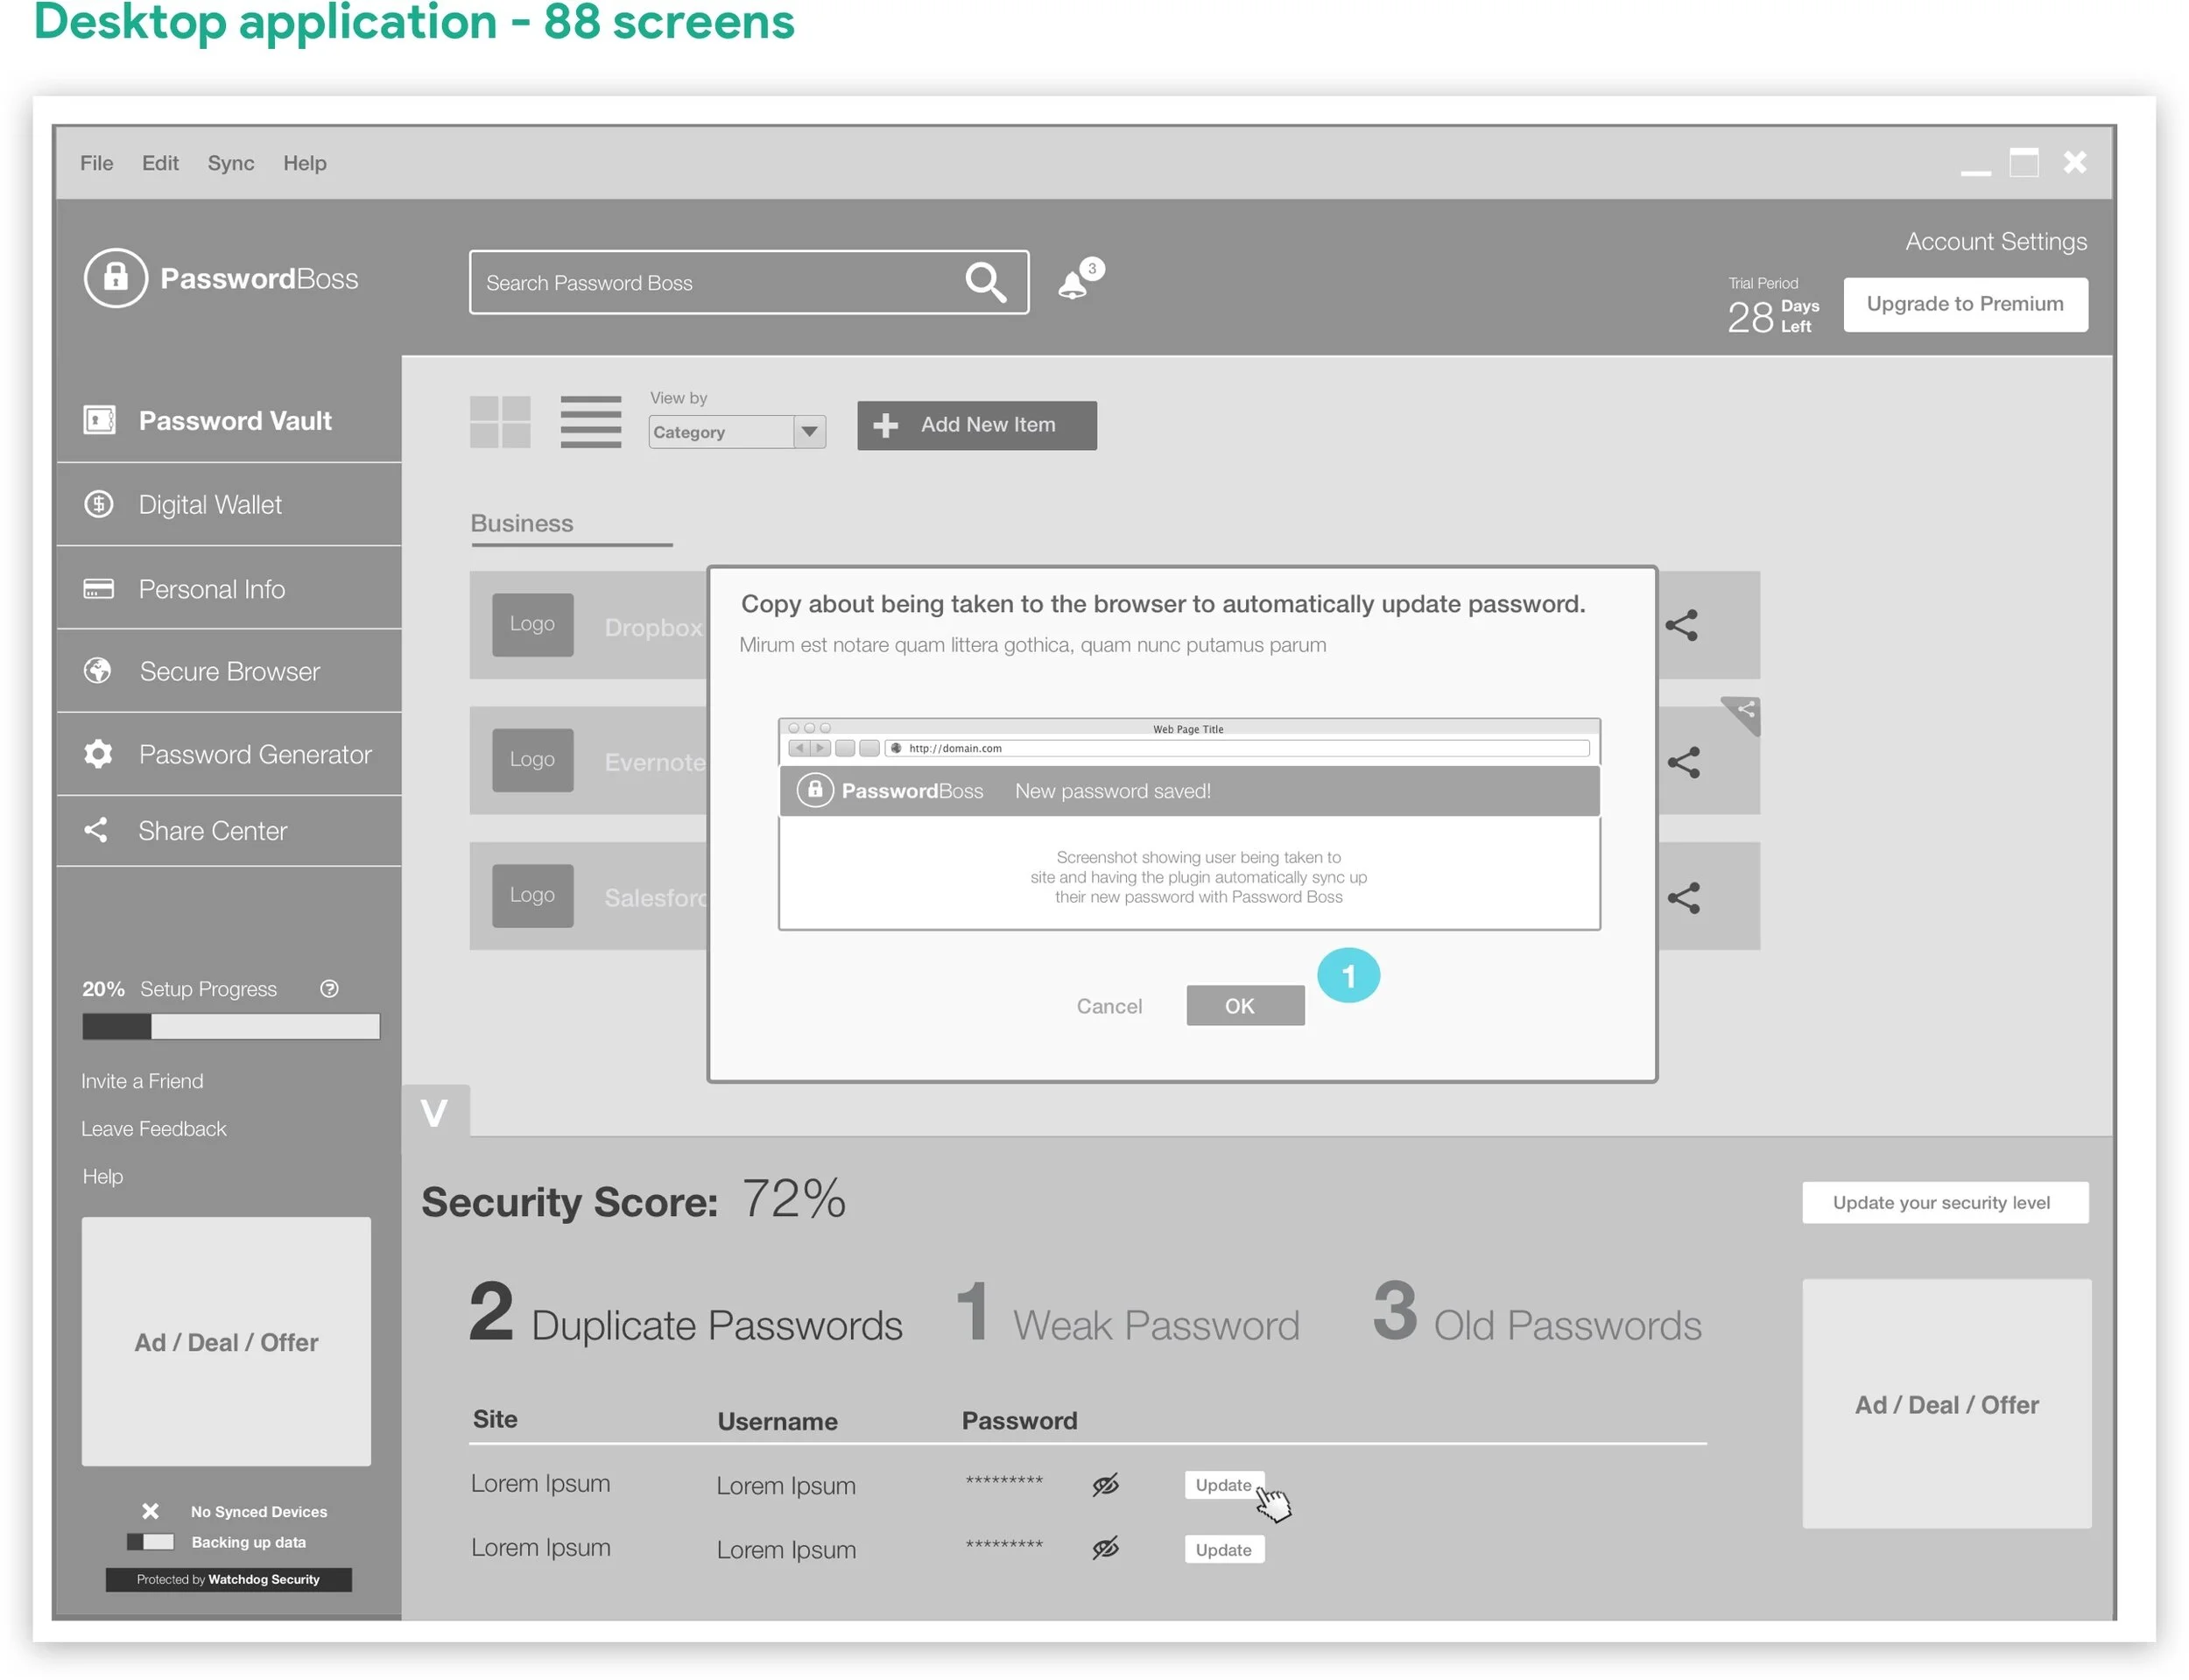Image resolution: width=2189 pixels, height=1680 pixels.
Task: Click Help link in sidebar
Action: 102,1177
